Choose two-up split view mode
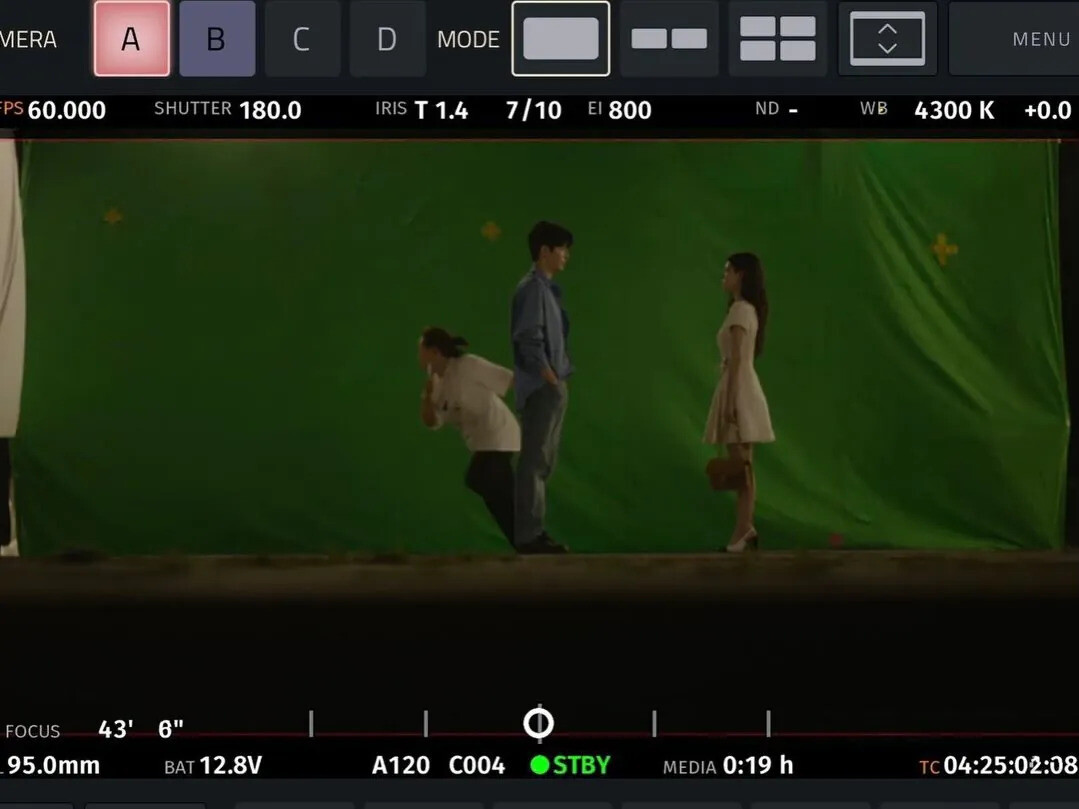Screen dimensions: 1079x809 669,39
